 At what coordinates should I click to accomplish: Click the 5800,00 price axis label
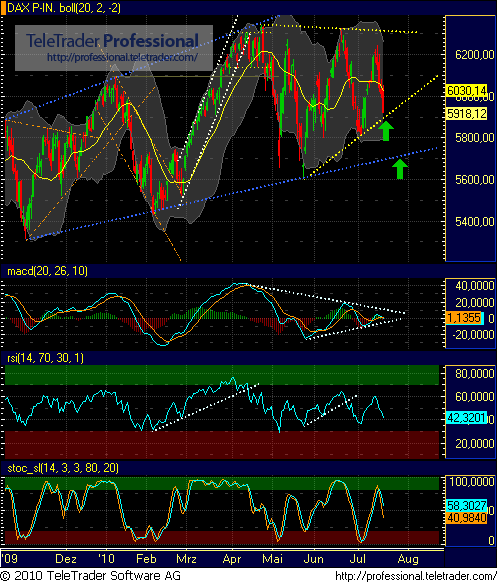(474, 138)
